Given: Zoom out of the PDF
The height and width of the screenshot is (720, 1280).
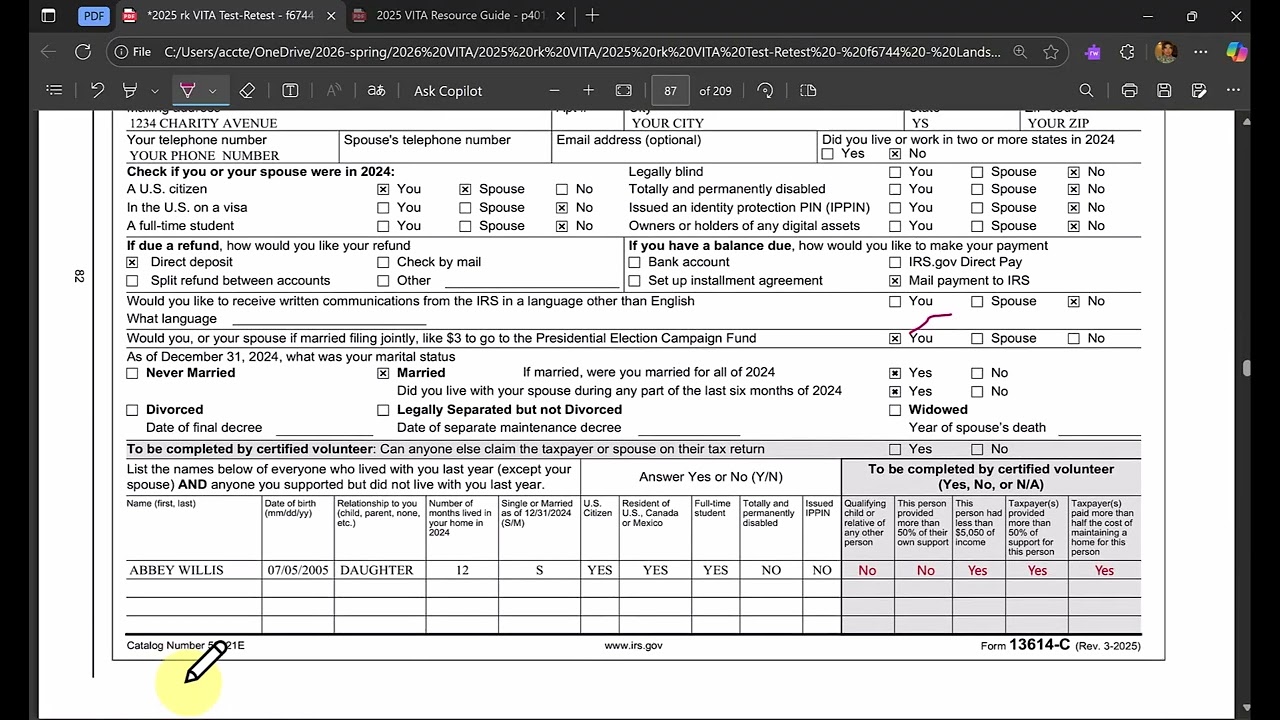Looking at the screenshot, I should (x=555, y=91).
